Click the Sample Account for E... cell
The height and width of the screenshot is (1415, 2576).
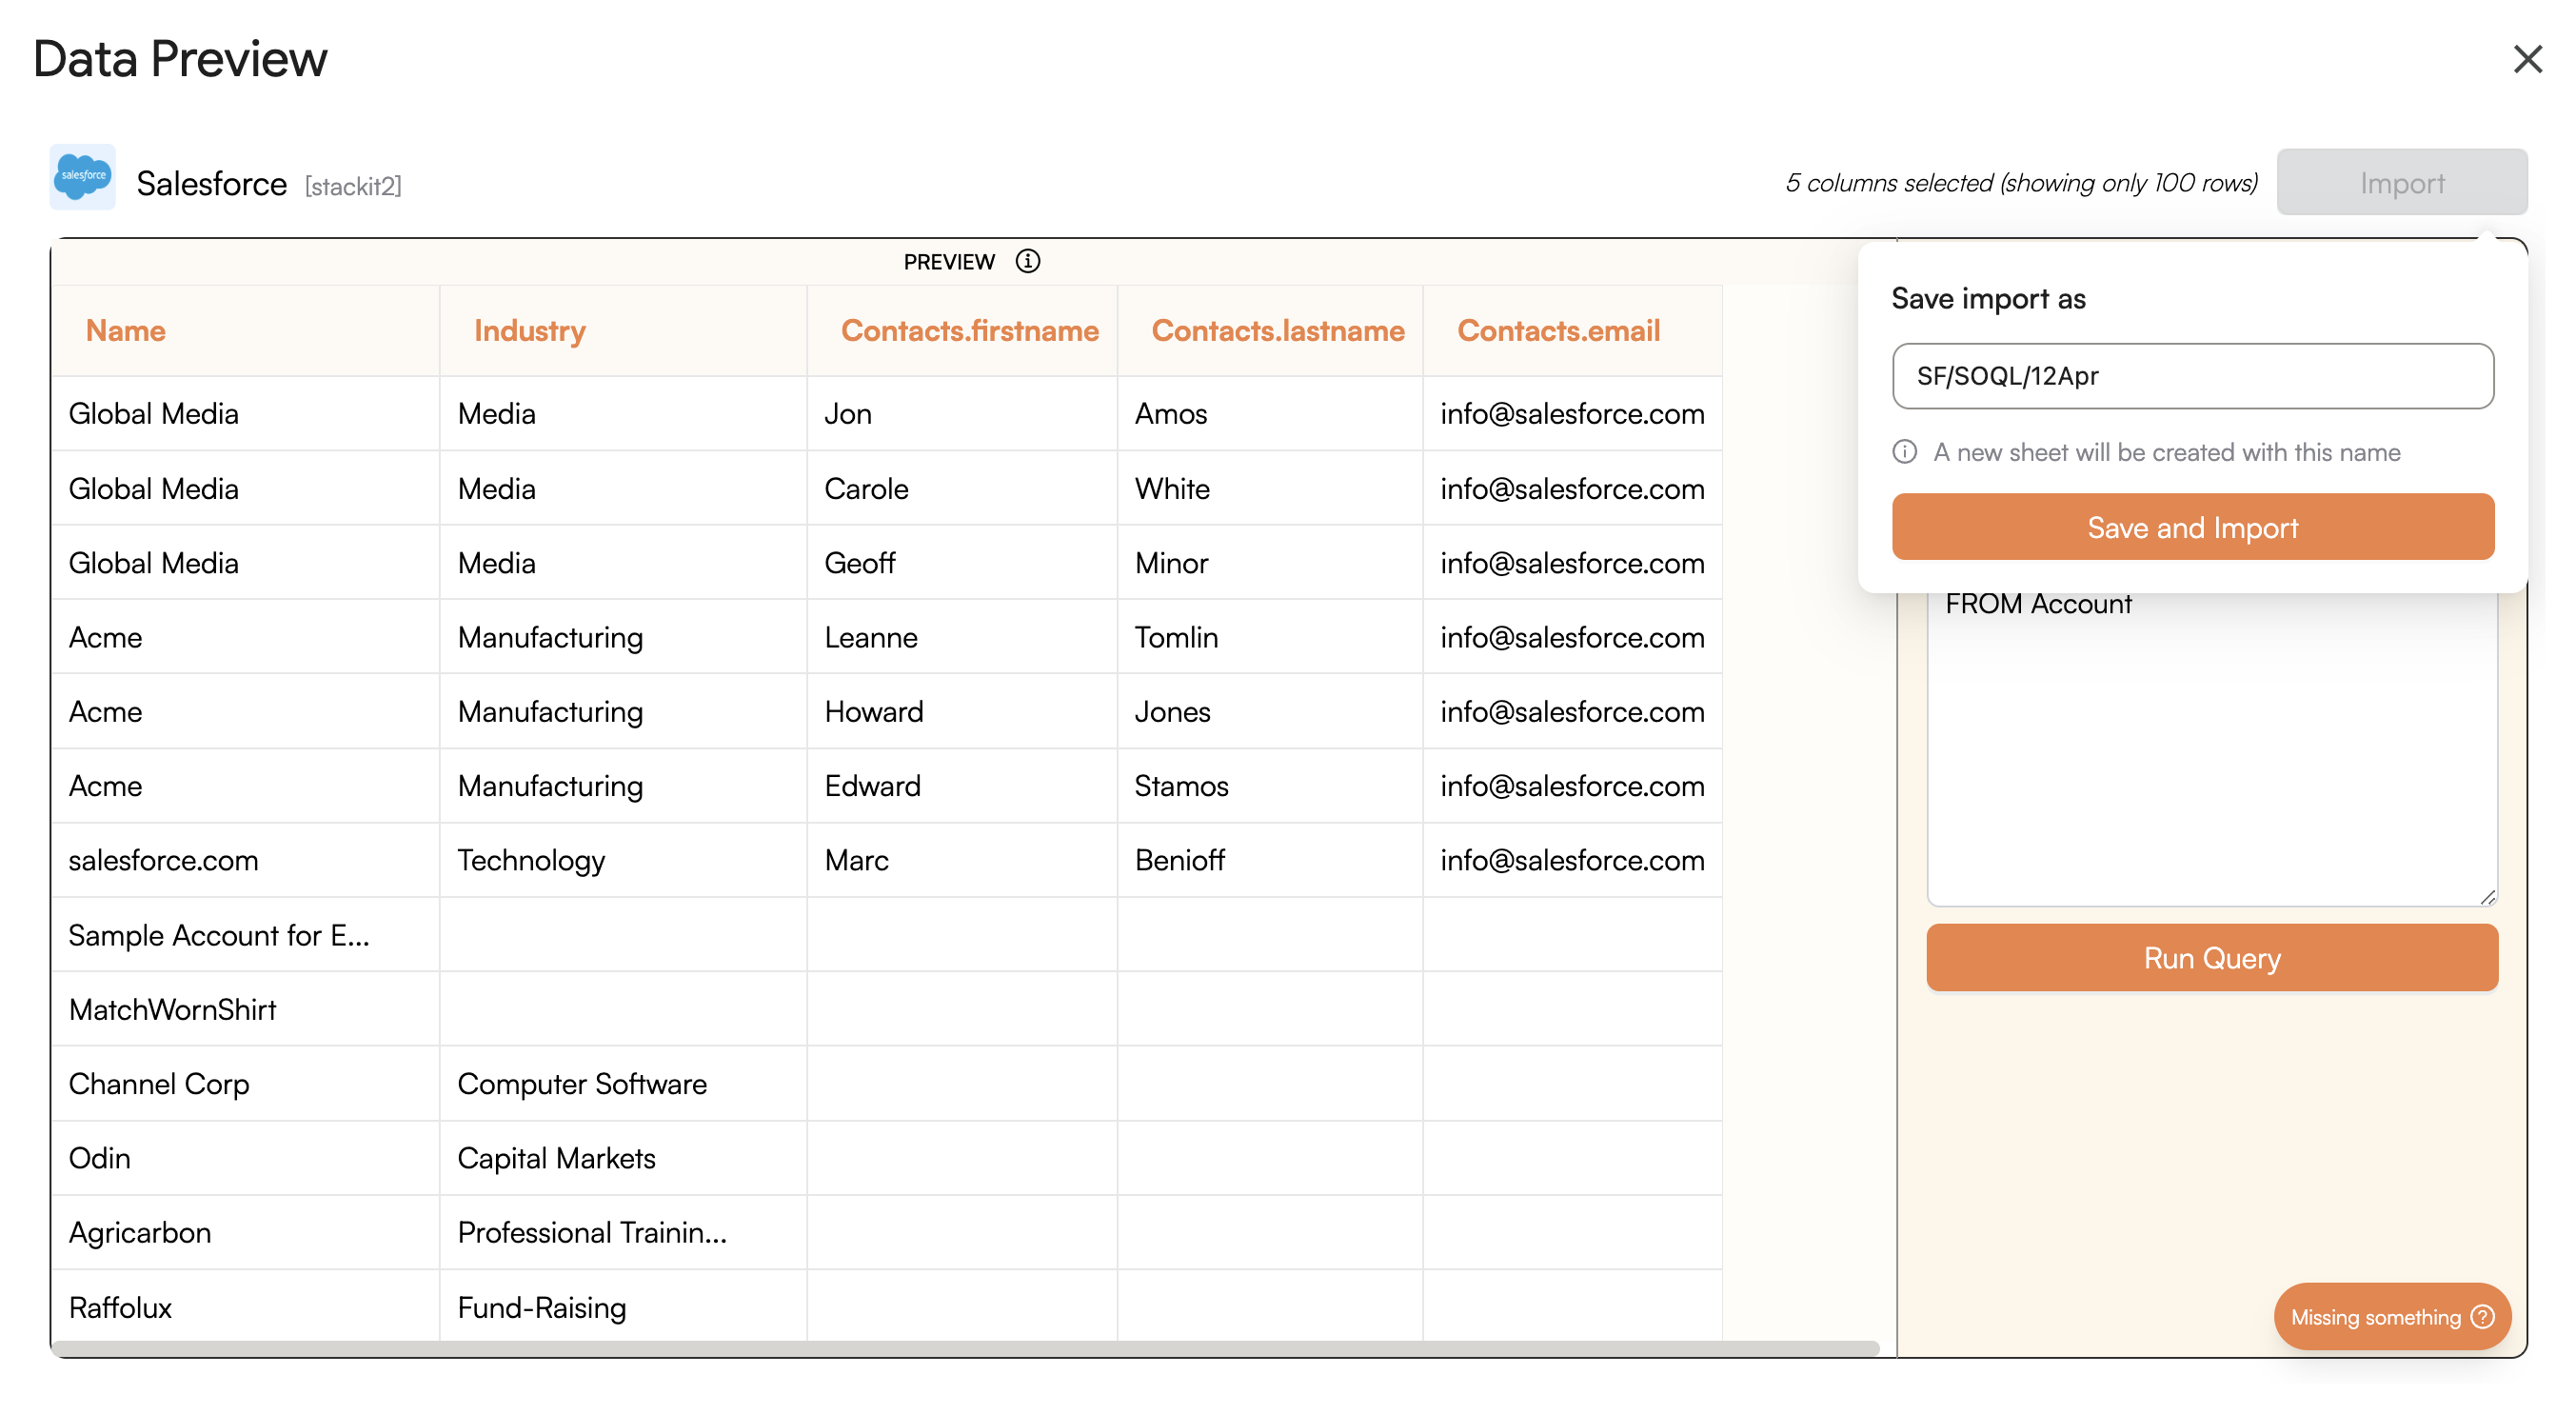click(218, 935)
